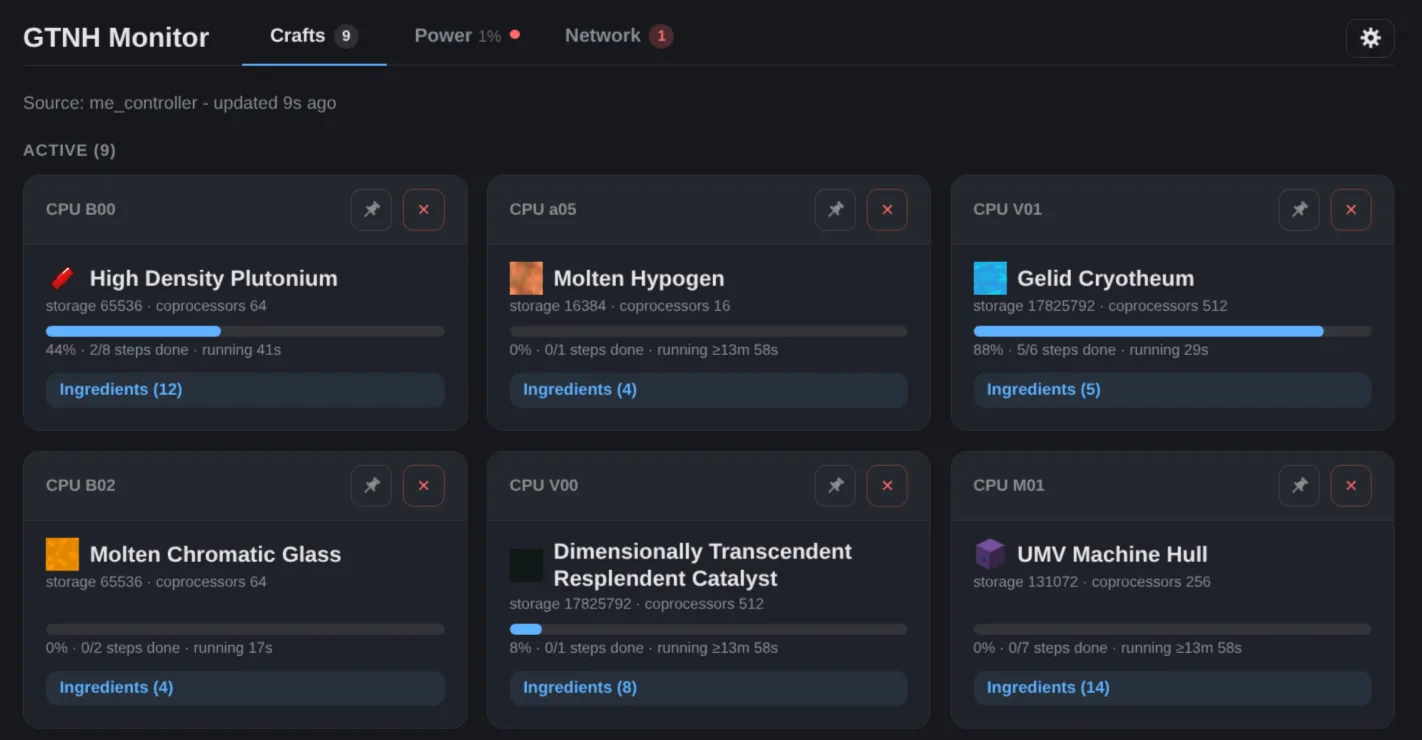
Task: Click the High Density Plutonium progress bar
Action: 245,331
